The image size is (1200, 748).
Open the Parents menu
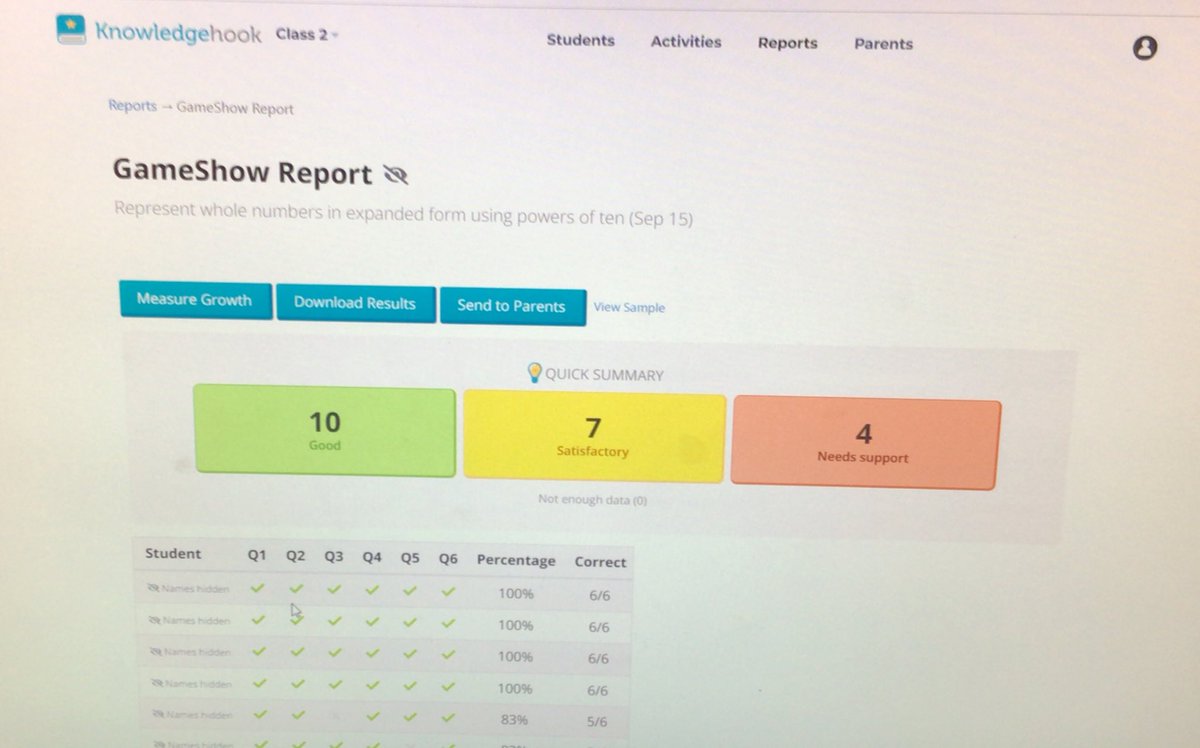point(883,44)
